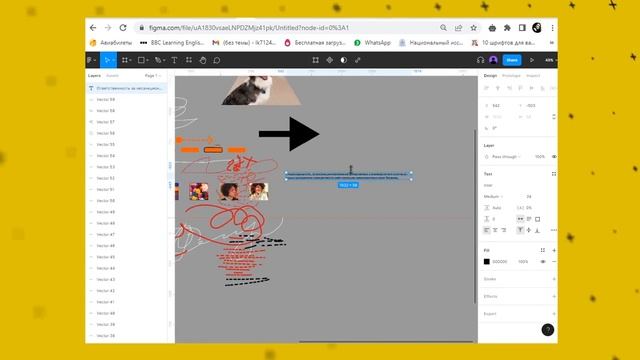The image size is (640, 360).
Task: Set text align center
Action: pos(495,230)
